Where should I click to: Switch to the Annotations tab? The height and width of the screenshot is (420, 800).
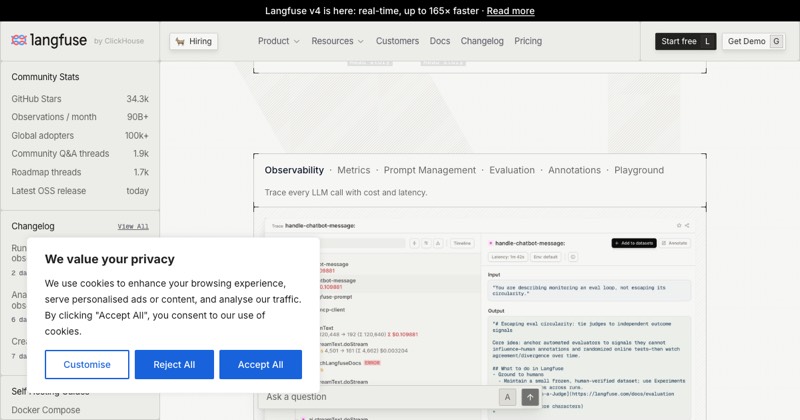tap(574, 170)
